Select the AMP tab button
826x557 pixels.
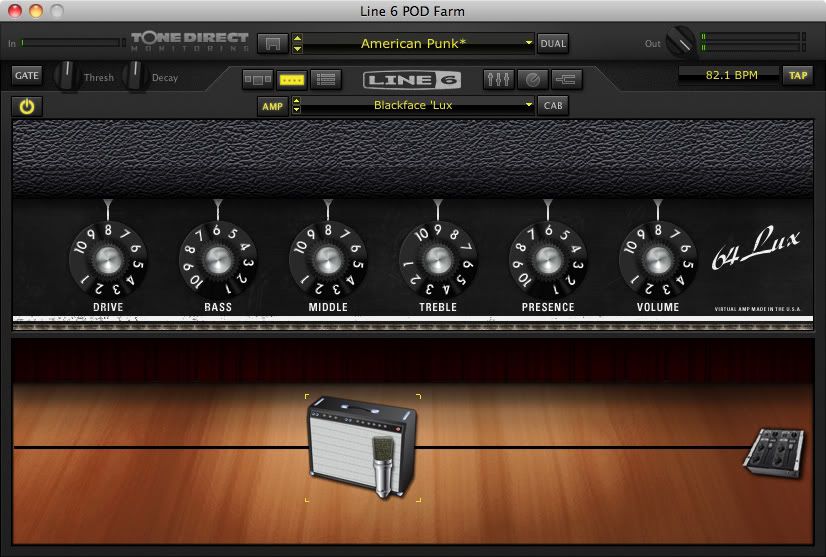pos(272,106)
